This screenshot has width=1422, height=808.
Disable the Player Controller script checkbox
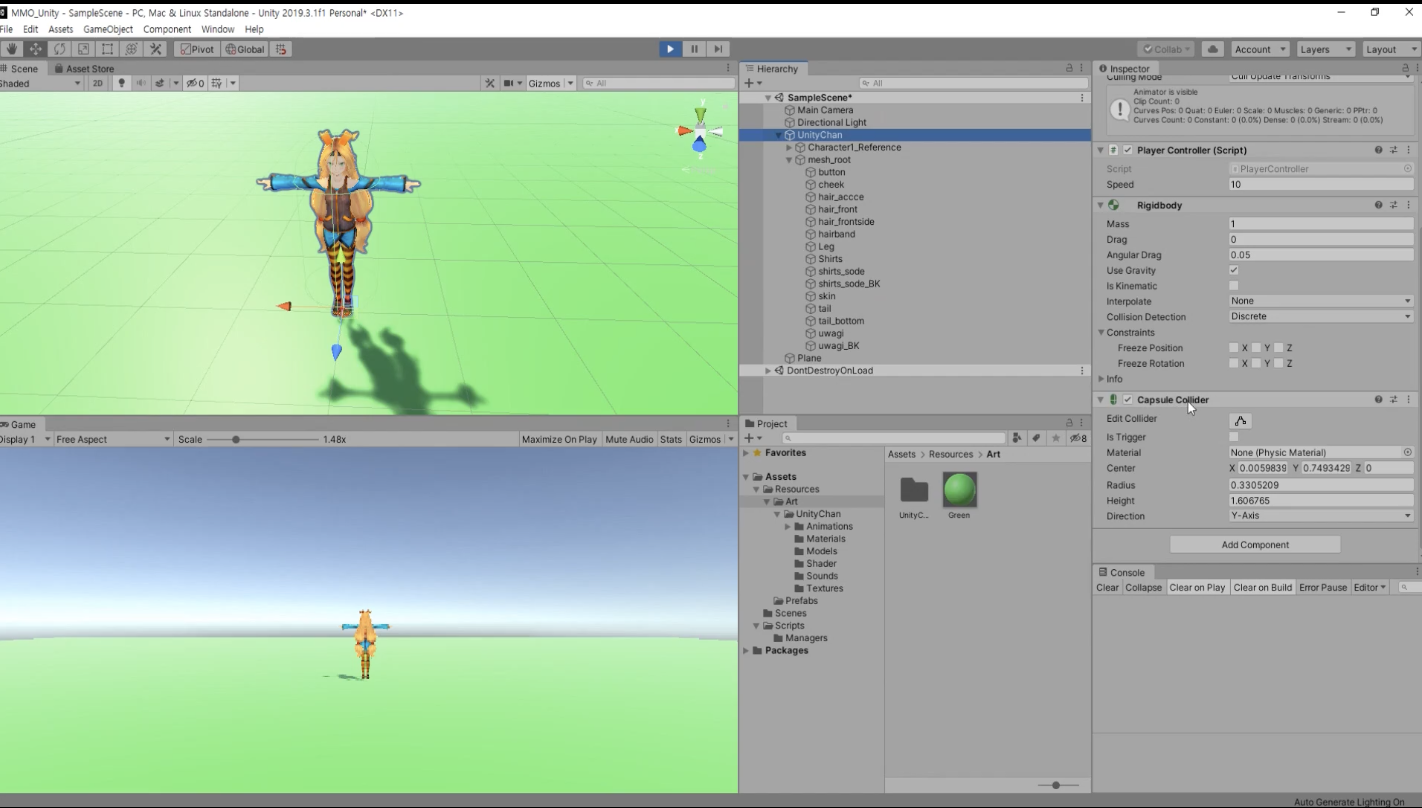coord(1128,150)
